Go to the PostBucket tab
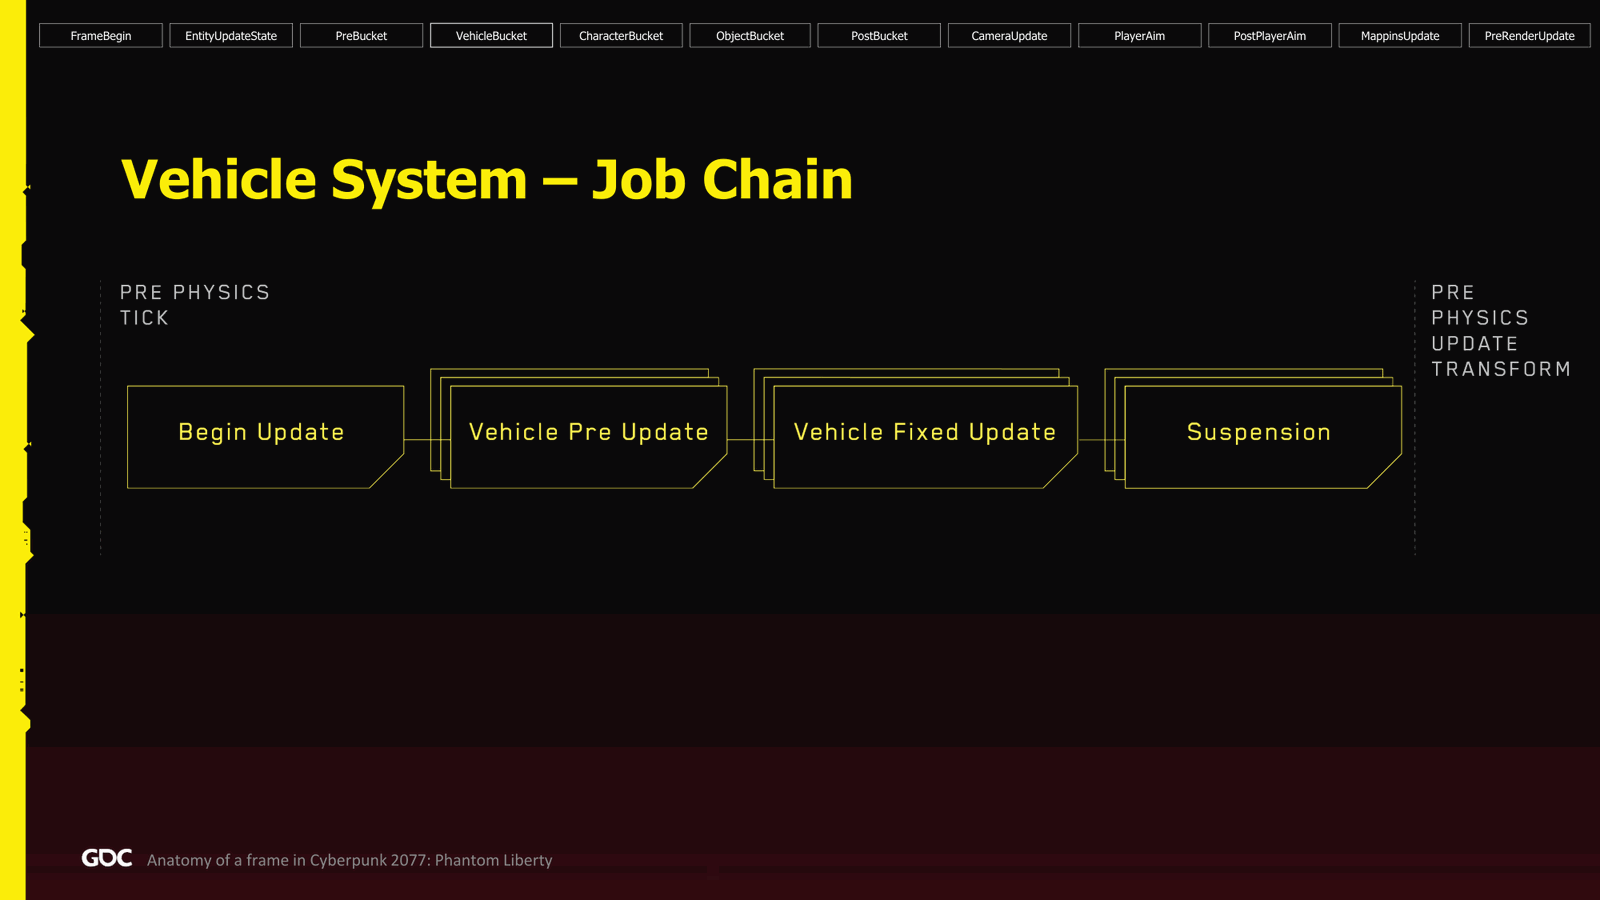 coord(879,36)
